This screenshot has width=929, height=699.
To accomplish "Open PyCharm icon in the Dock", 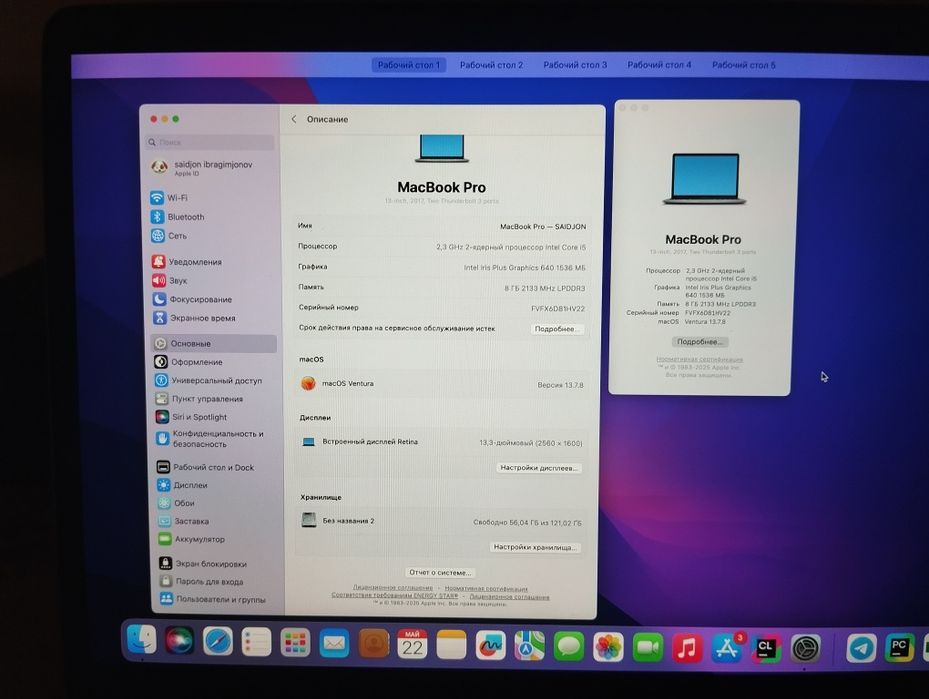I will click(899, 647).
